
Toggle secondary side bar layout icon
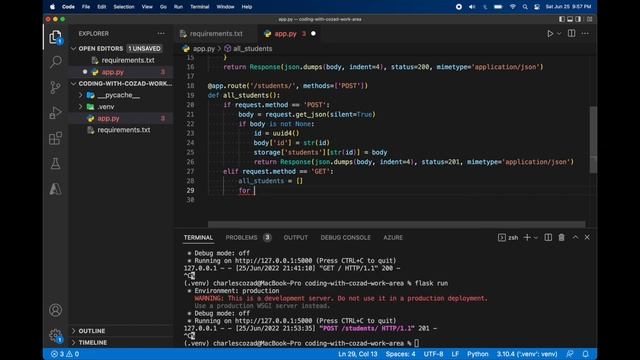click(x=578, y=19)
